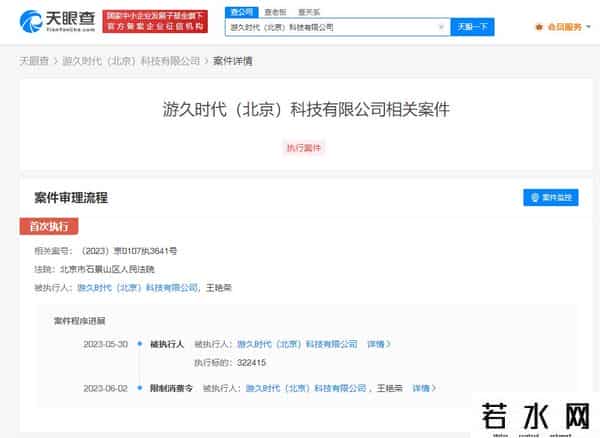Image resolution: width=600 pixels, height=438 pixels.
Task: Open the 会员服务 menu
Action: [565, 27]
